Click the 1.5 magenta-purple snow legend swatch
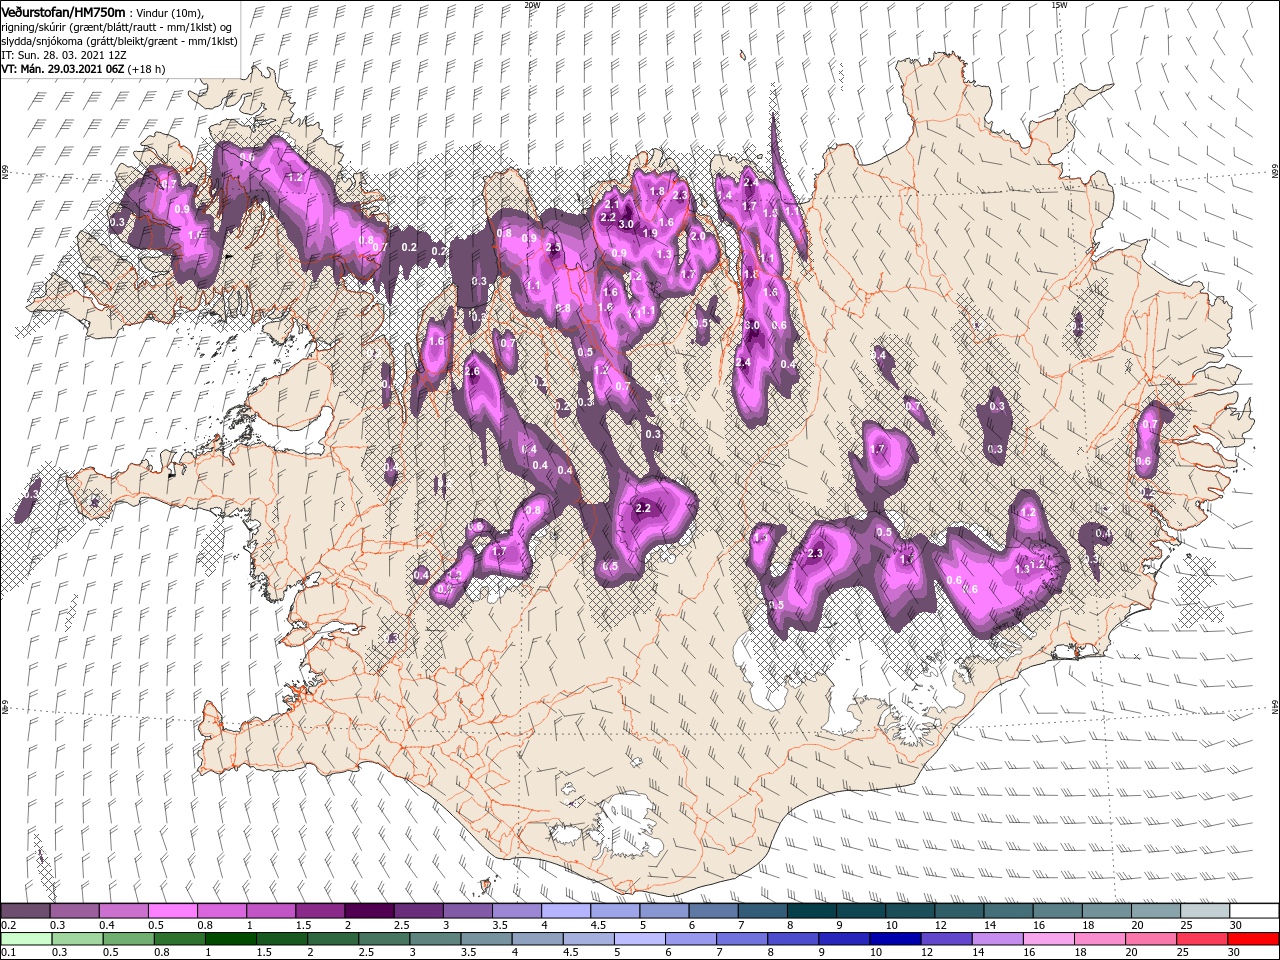Screen dimensions: 1280x960 [x=319, y=911]
